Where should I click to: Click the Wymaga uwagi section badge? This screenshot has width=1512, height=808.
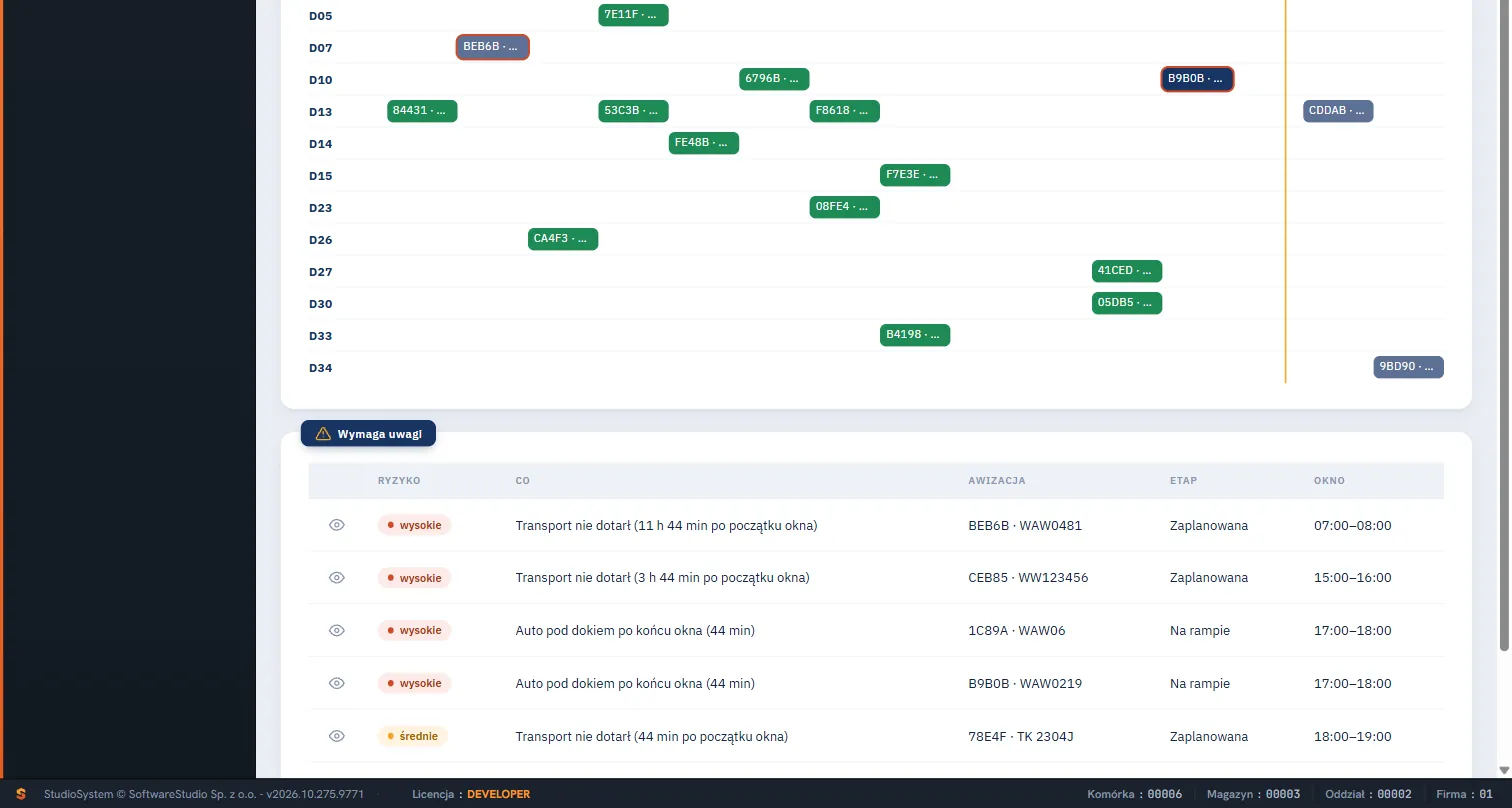(x=369, y=434)
